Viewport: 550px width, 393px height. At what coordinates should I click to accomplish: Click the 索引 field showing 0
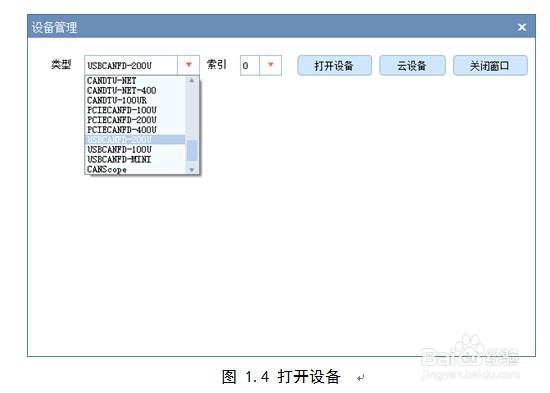click(250, 65)
